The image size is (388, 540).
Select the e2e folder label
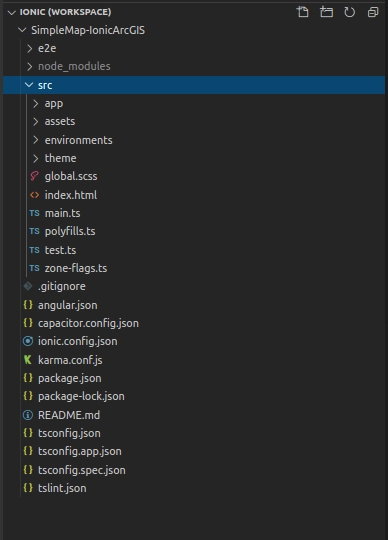(x=47, y=49)
